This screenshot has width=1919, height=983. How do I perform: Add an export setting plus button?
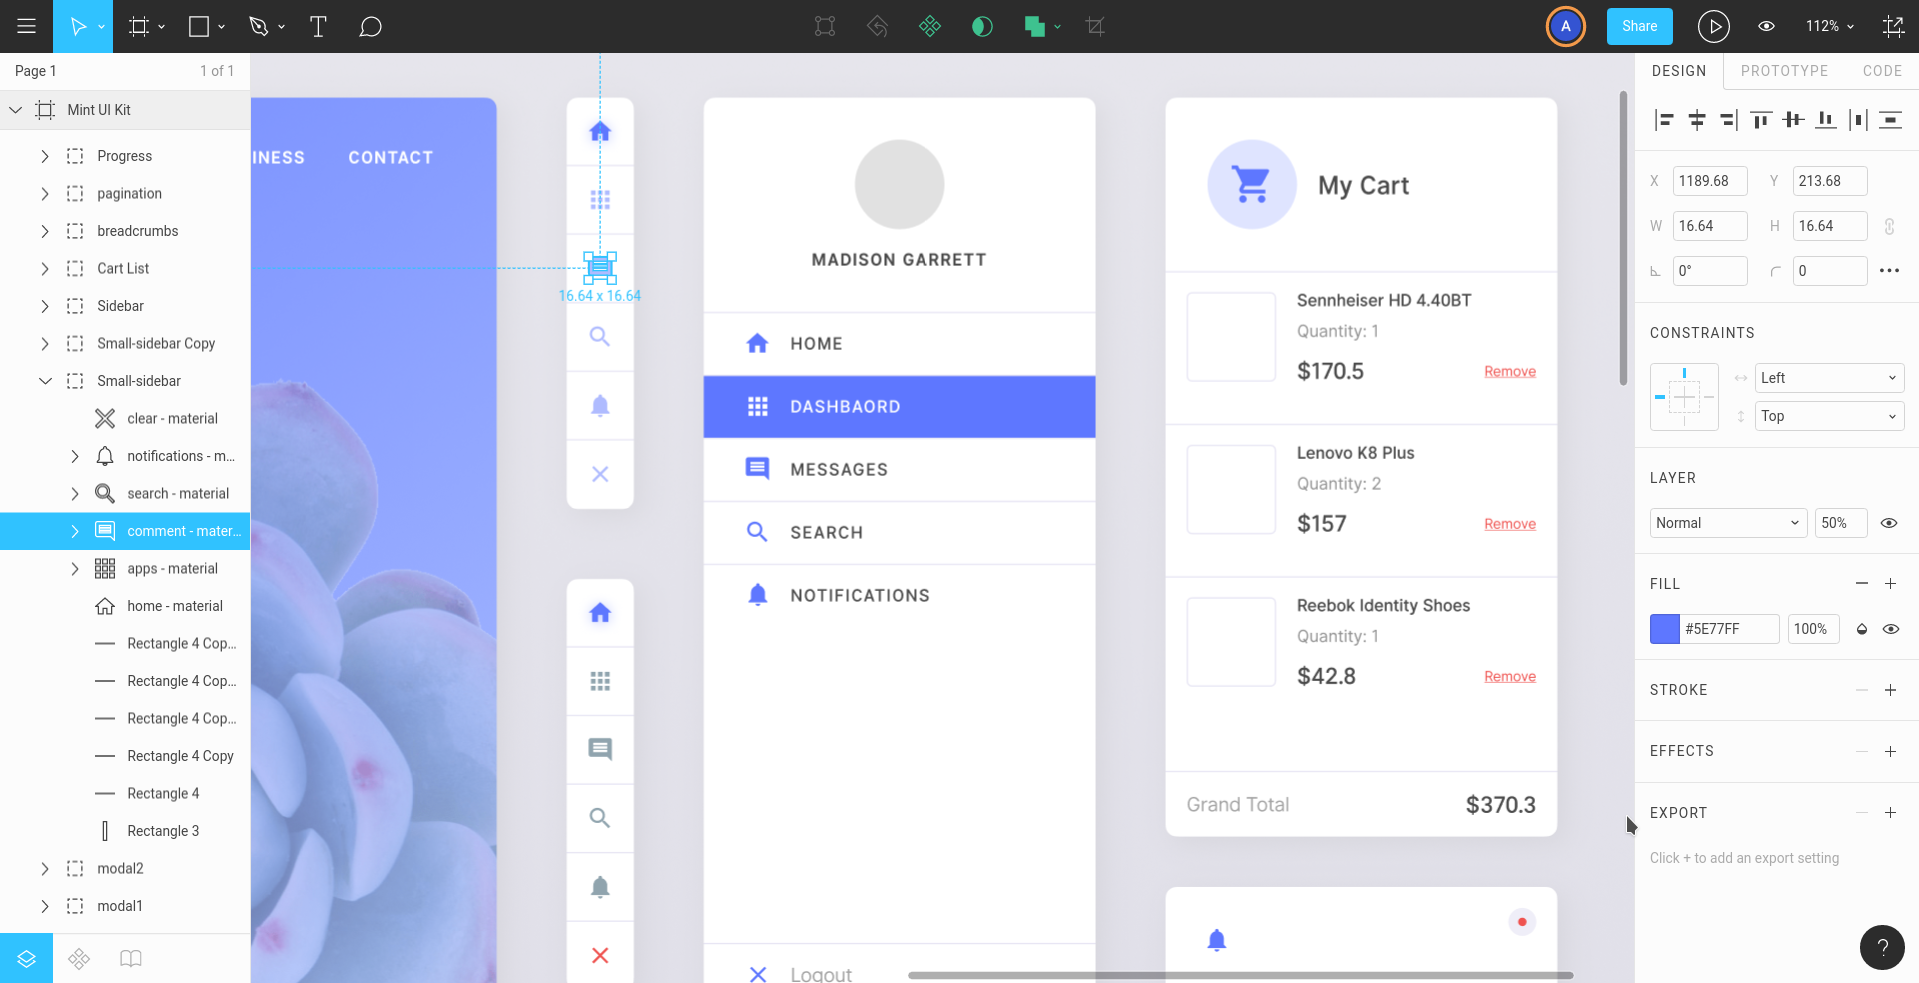(1890, 813)
